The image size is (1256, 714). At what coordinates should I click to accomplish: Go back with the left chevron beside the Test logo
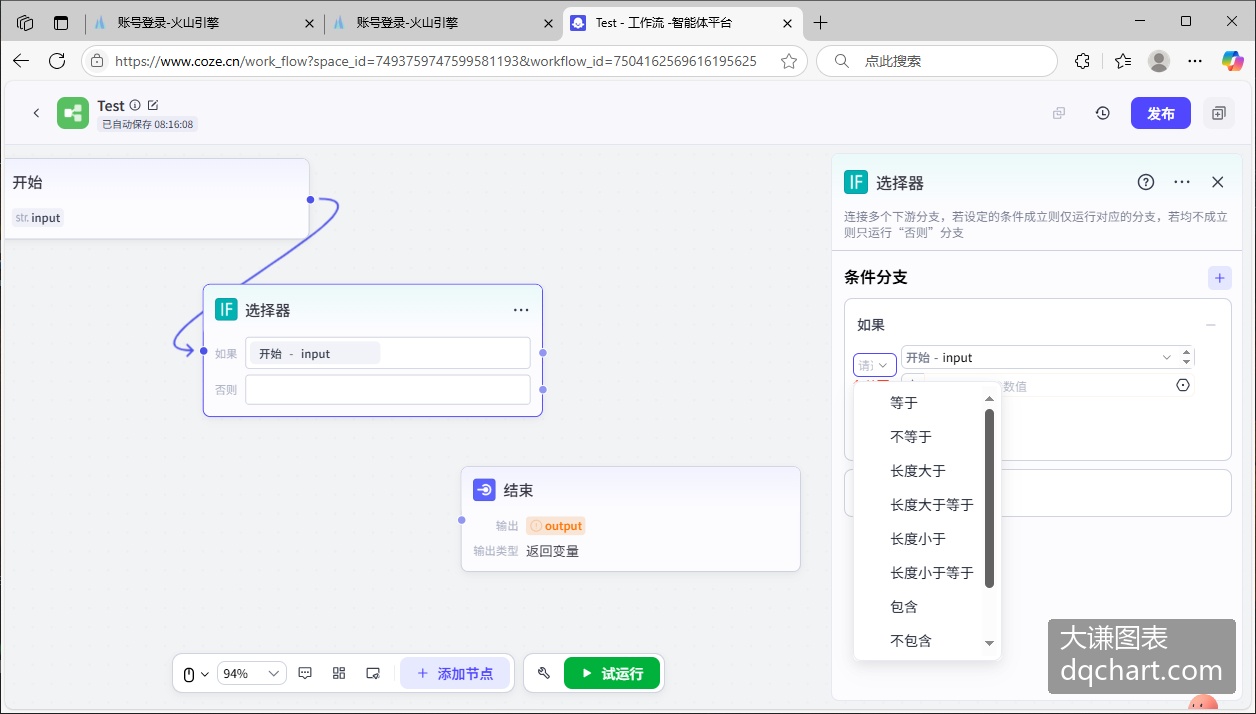36,113
